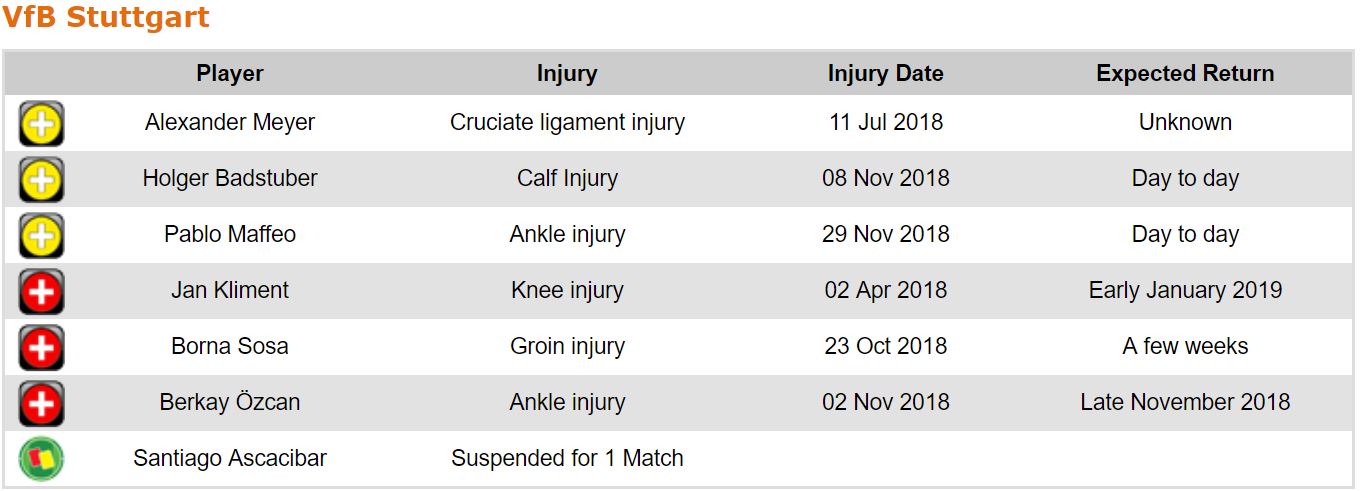The image size is (1361, 491).
Task: Select Pablo Maffeo's yellow status icon
Action: click(x=41, y=236)
